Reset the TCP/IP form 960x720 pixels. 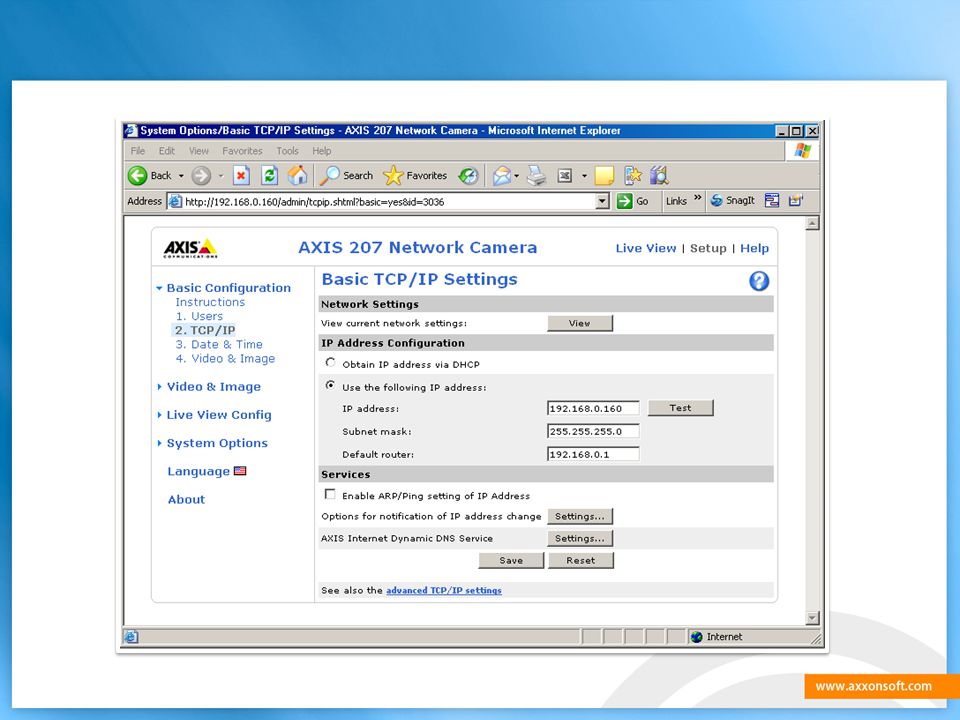click(580, 560)
